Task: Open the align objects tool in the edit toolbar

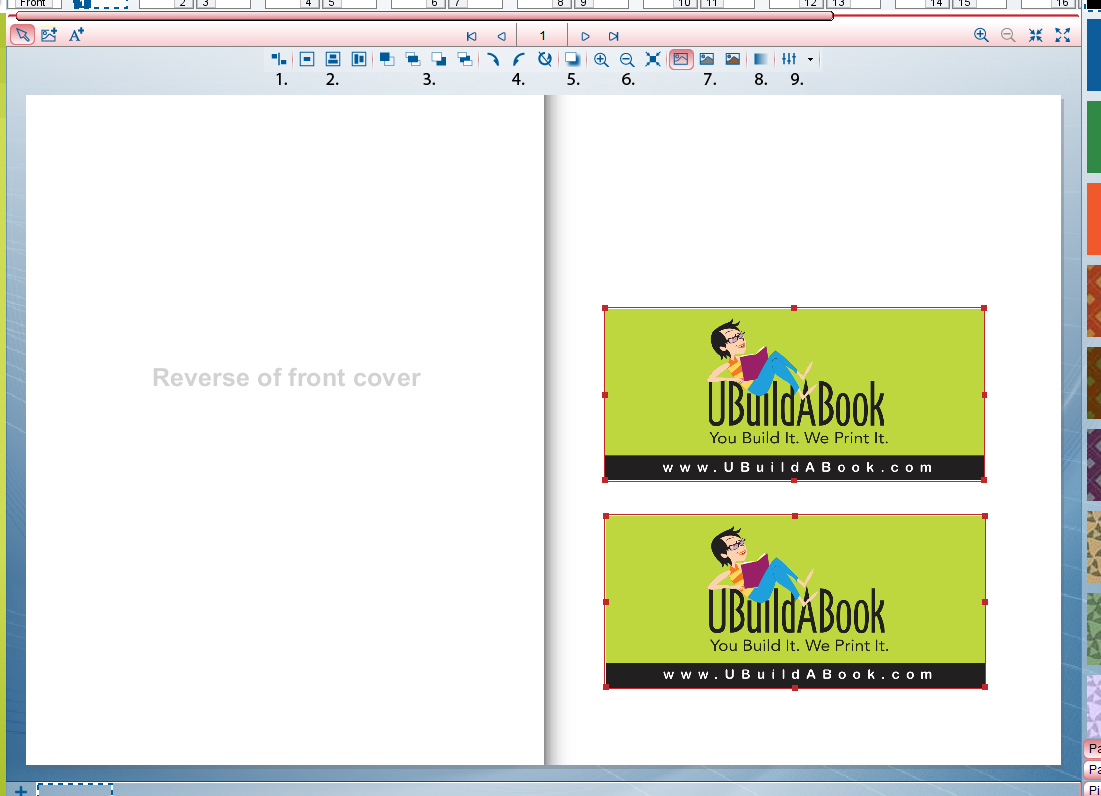Action: click(x=279, y=60)
